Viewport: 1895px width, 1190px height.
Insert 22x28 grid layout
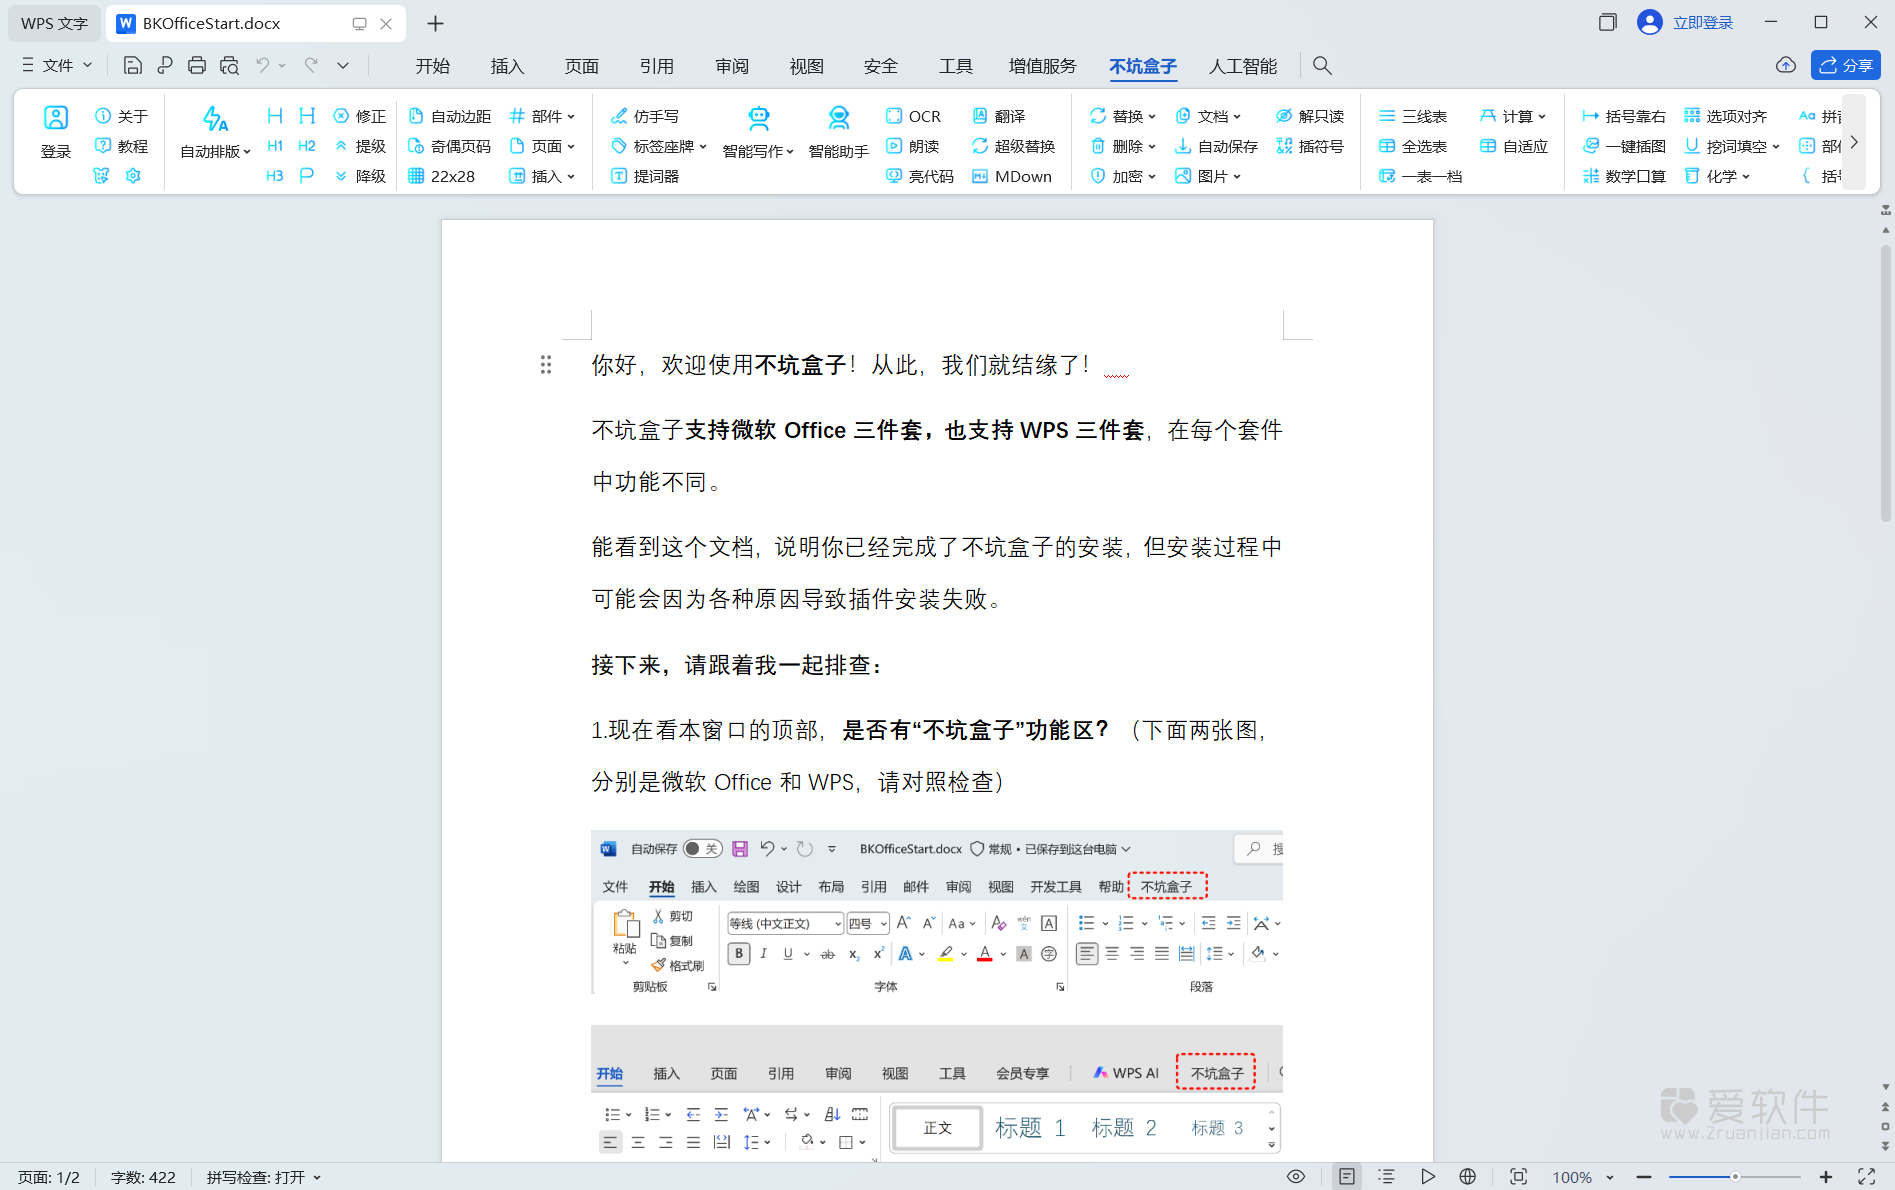pyautogui.click(x=442, y=176)
